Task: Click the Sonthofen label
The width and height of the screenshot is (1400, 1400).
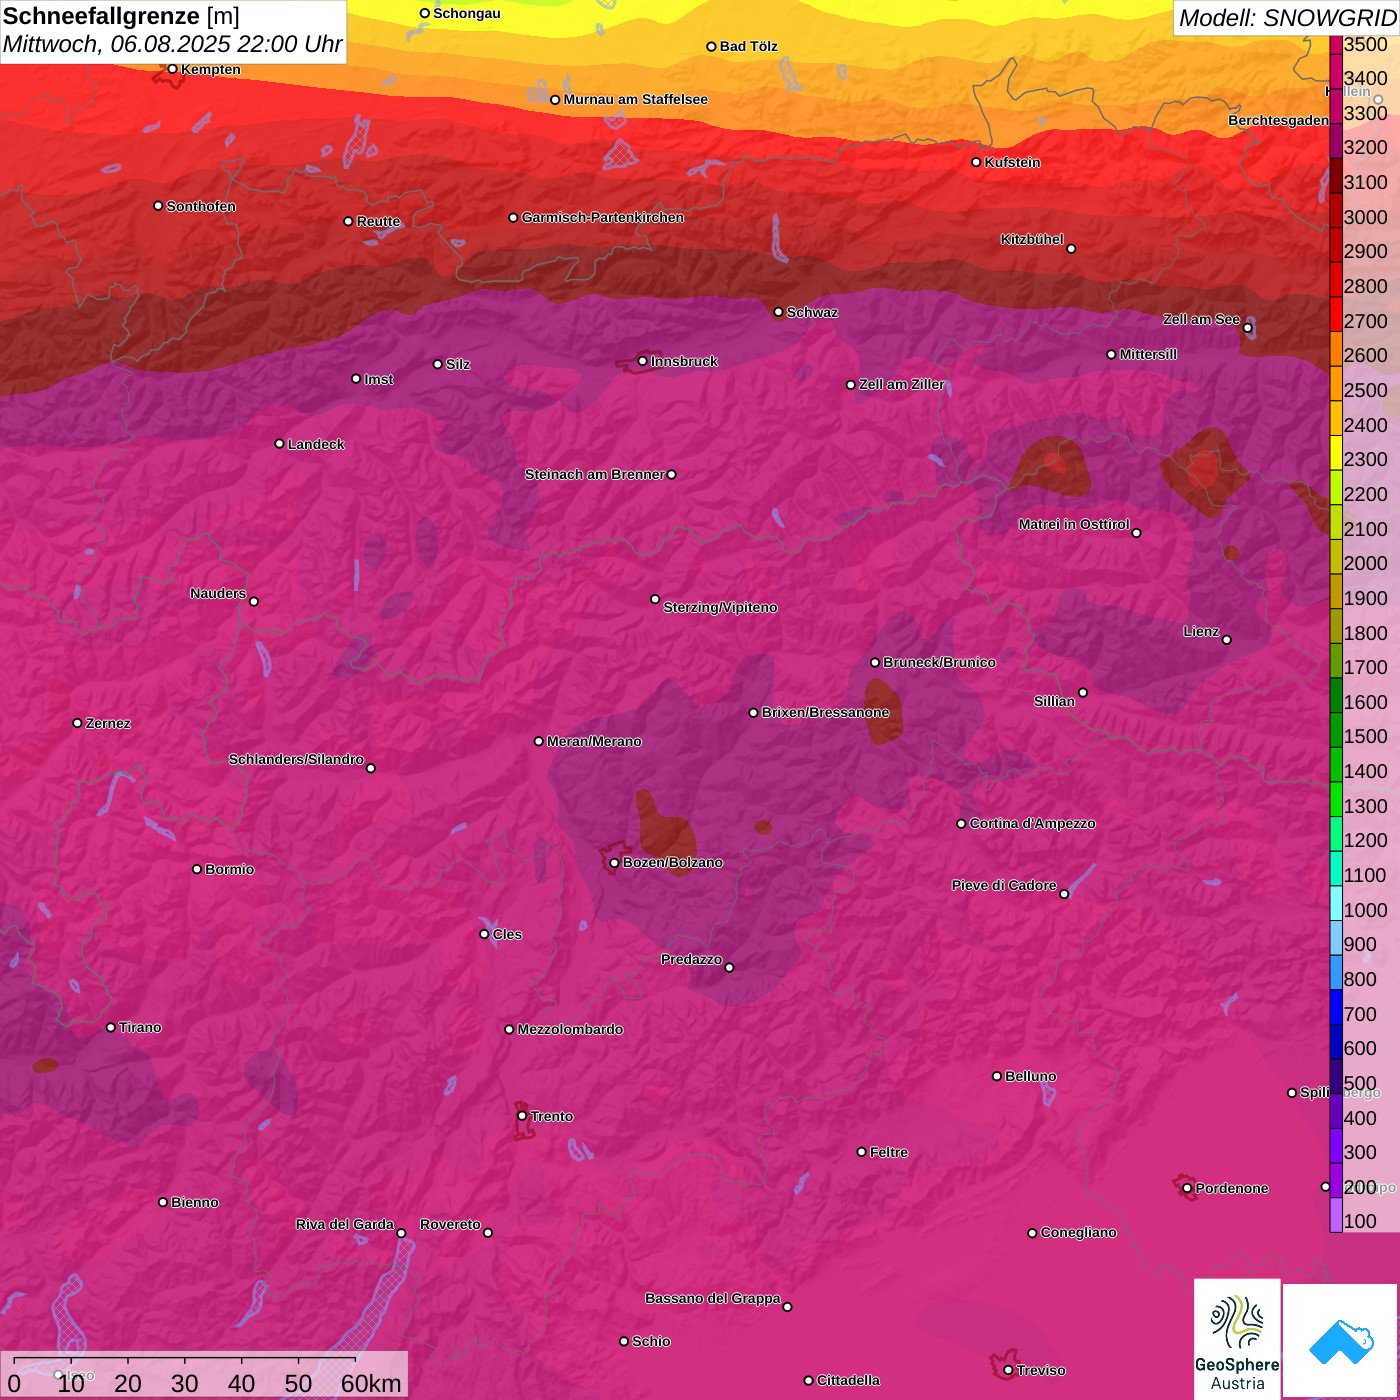Action: click(x=201, y=206)
